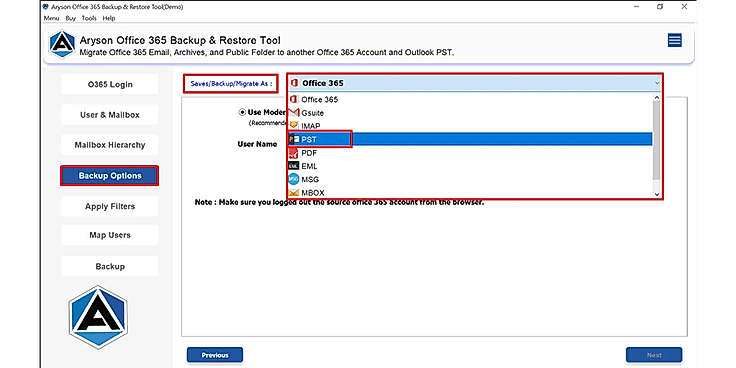Go to the Backup Options step
Viewport: 736px width, 368px height.
pos(110,176)
